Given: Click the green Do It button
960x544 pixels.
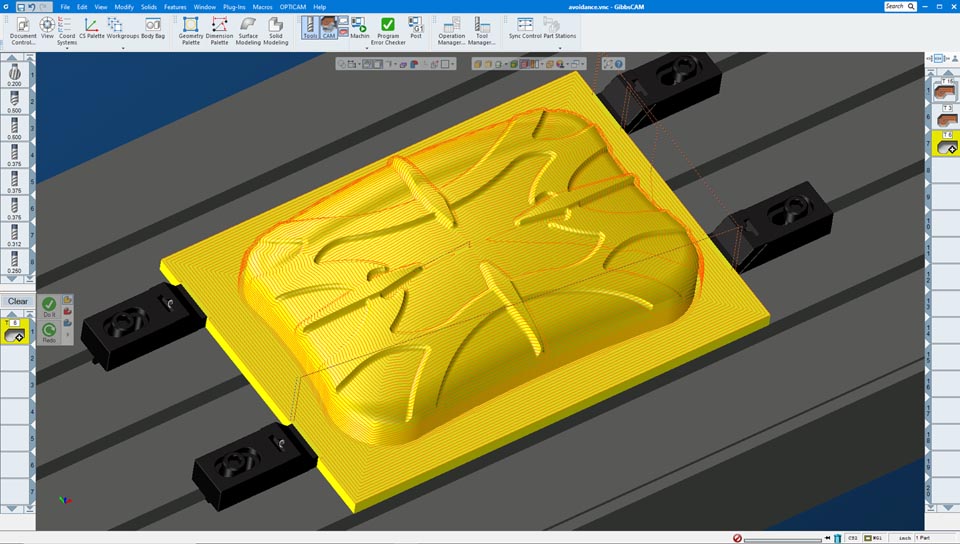Looking at the screenshot, I should tap(49, 305).
